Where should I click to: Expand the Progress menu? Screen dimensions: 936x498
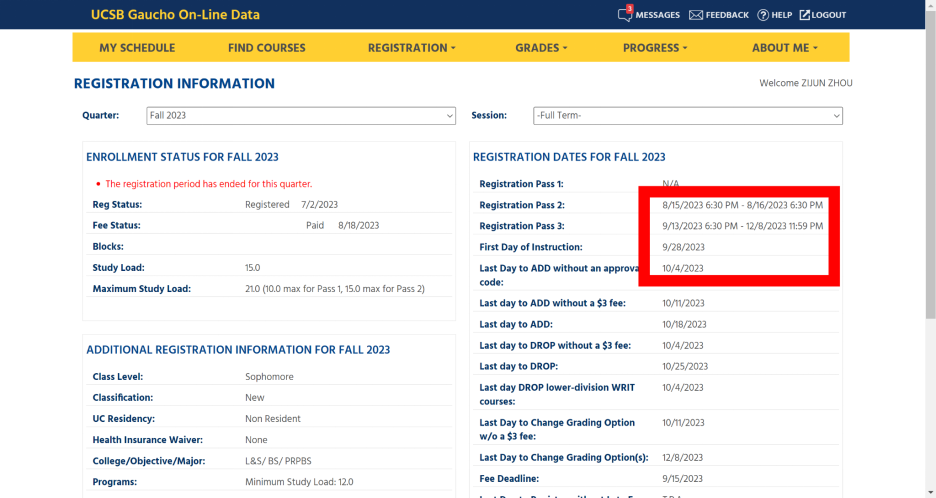[655, 48]
